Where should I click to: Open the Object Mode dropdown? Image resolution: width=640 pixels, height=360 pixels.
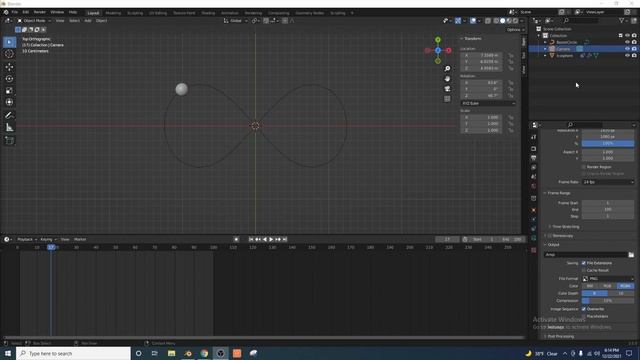(34, 20)
